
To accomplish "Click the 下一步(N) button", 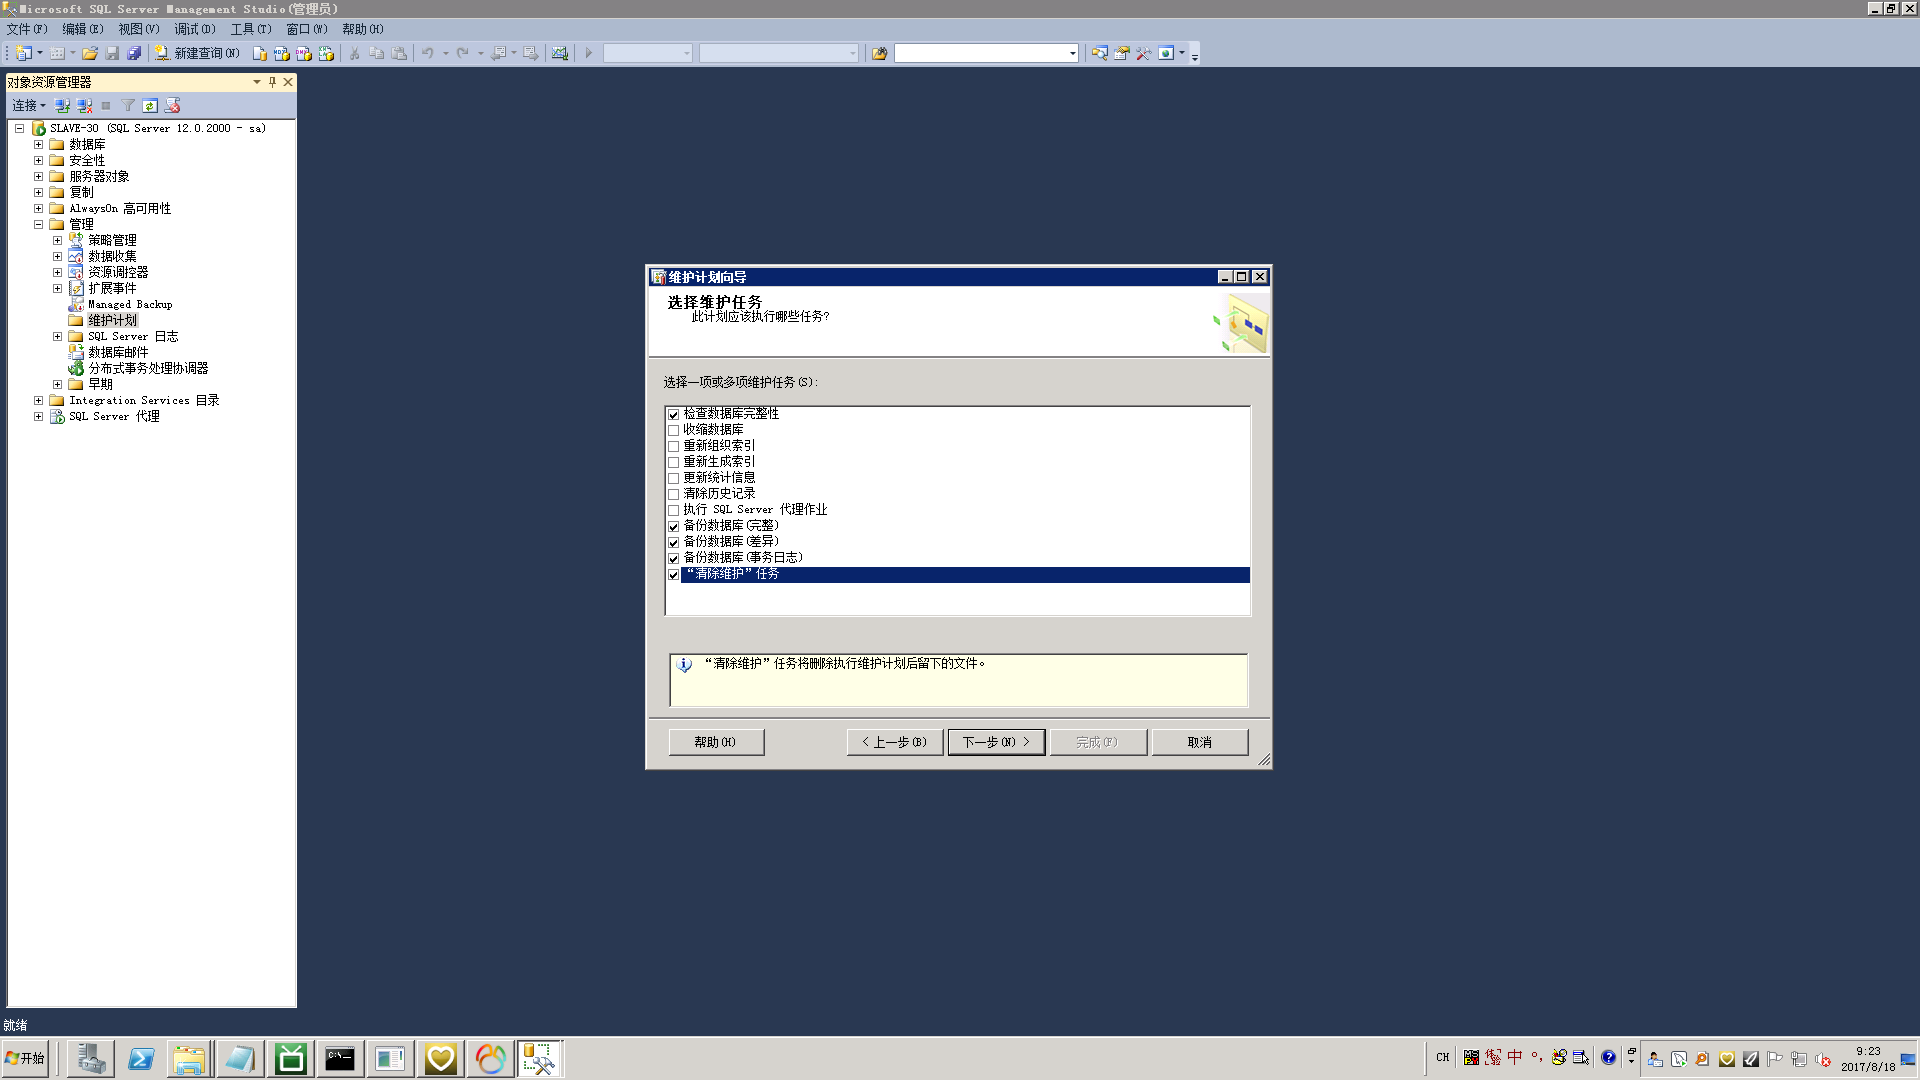I will tap(996, 742).
